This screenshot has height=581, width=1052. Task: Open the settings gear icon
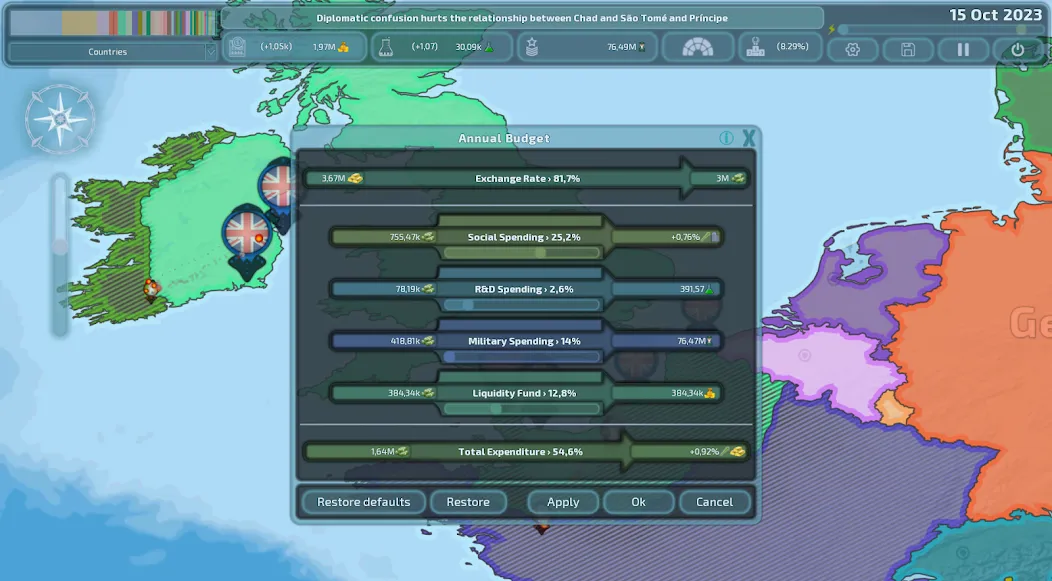tap(852, 48)
